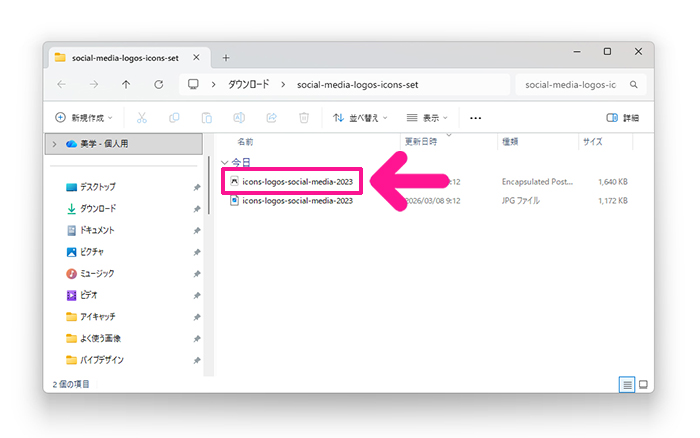700x438 pixels.
Task: Open the 表示 view dropdown
Action: 427,118
